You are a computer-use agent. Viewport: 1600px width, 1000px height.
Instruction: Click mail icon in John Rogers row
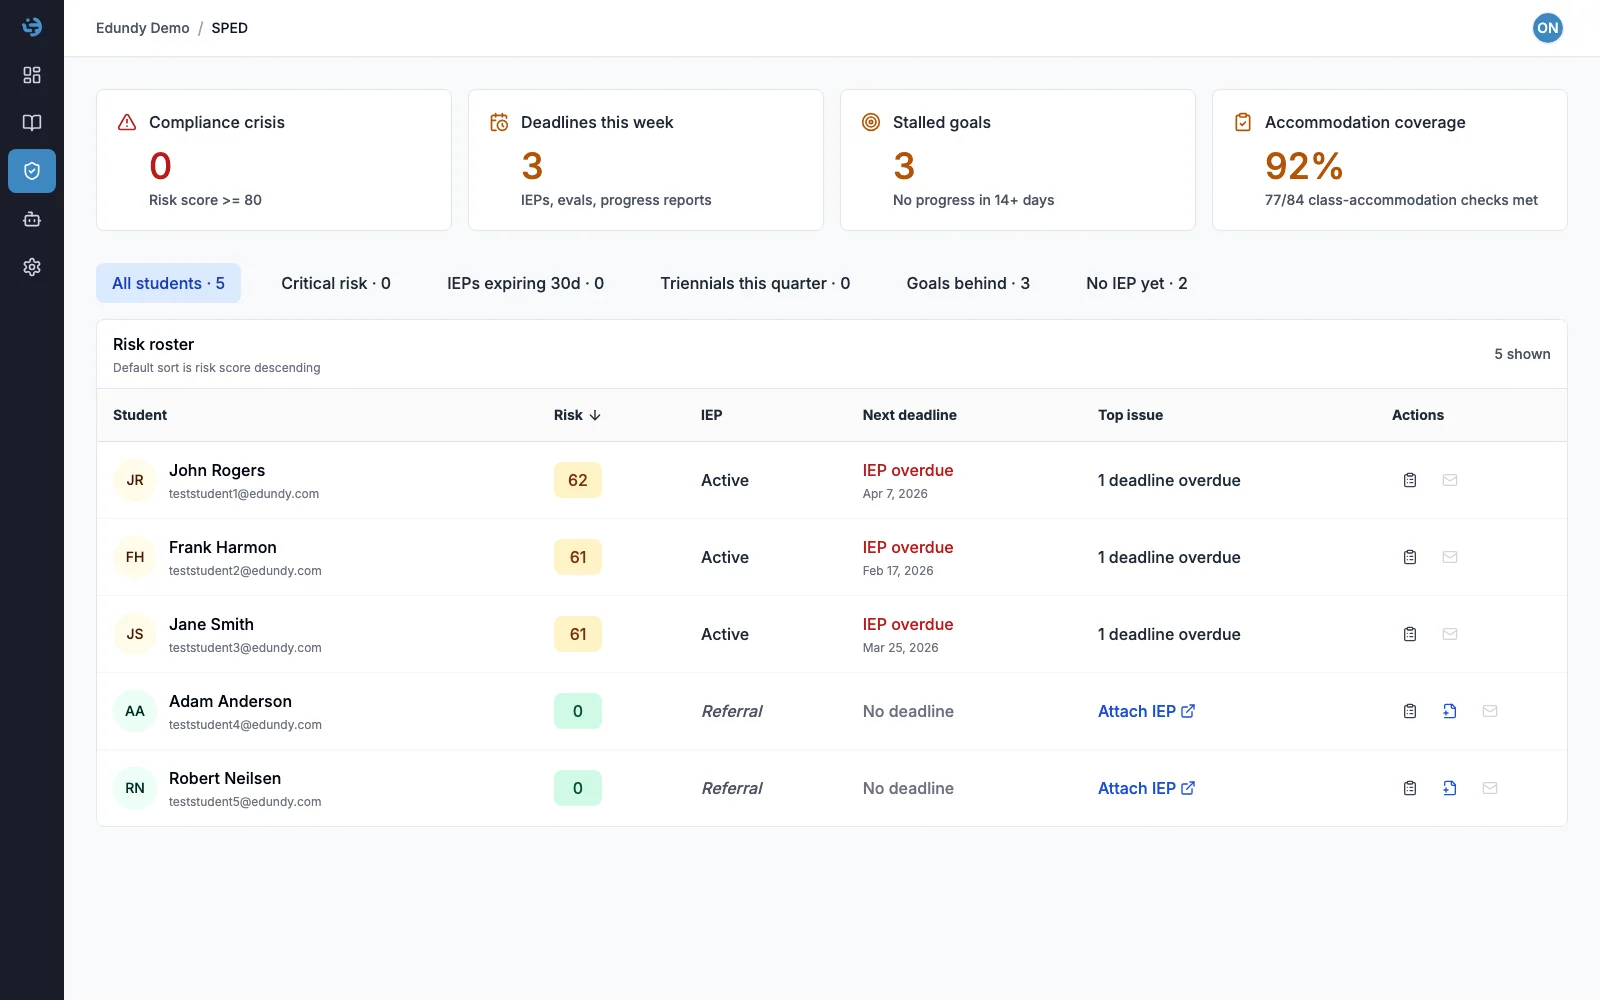coord(1450,480)
